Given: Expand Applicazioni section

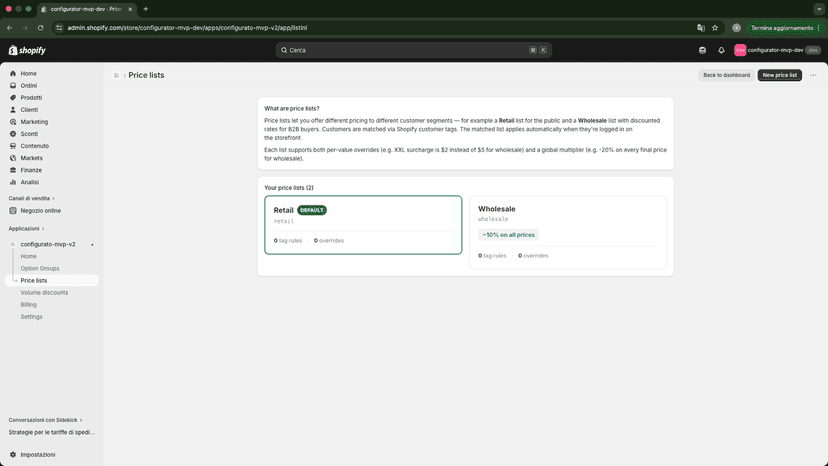Looking at the screenshot, I should (26, 229).
